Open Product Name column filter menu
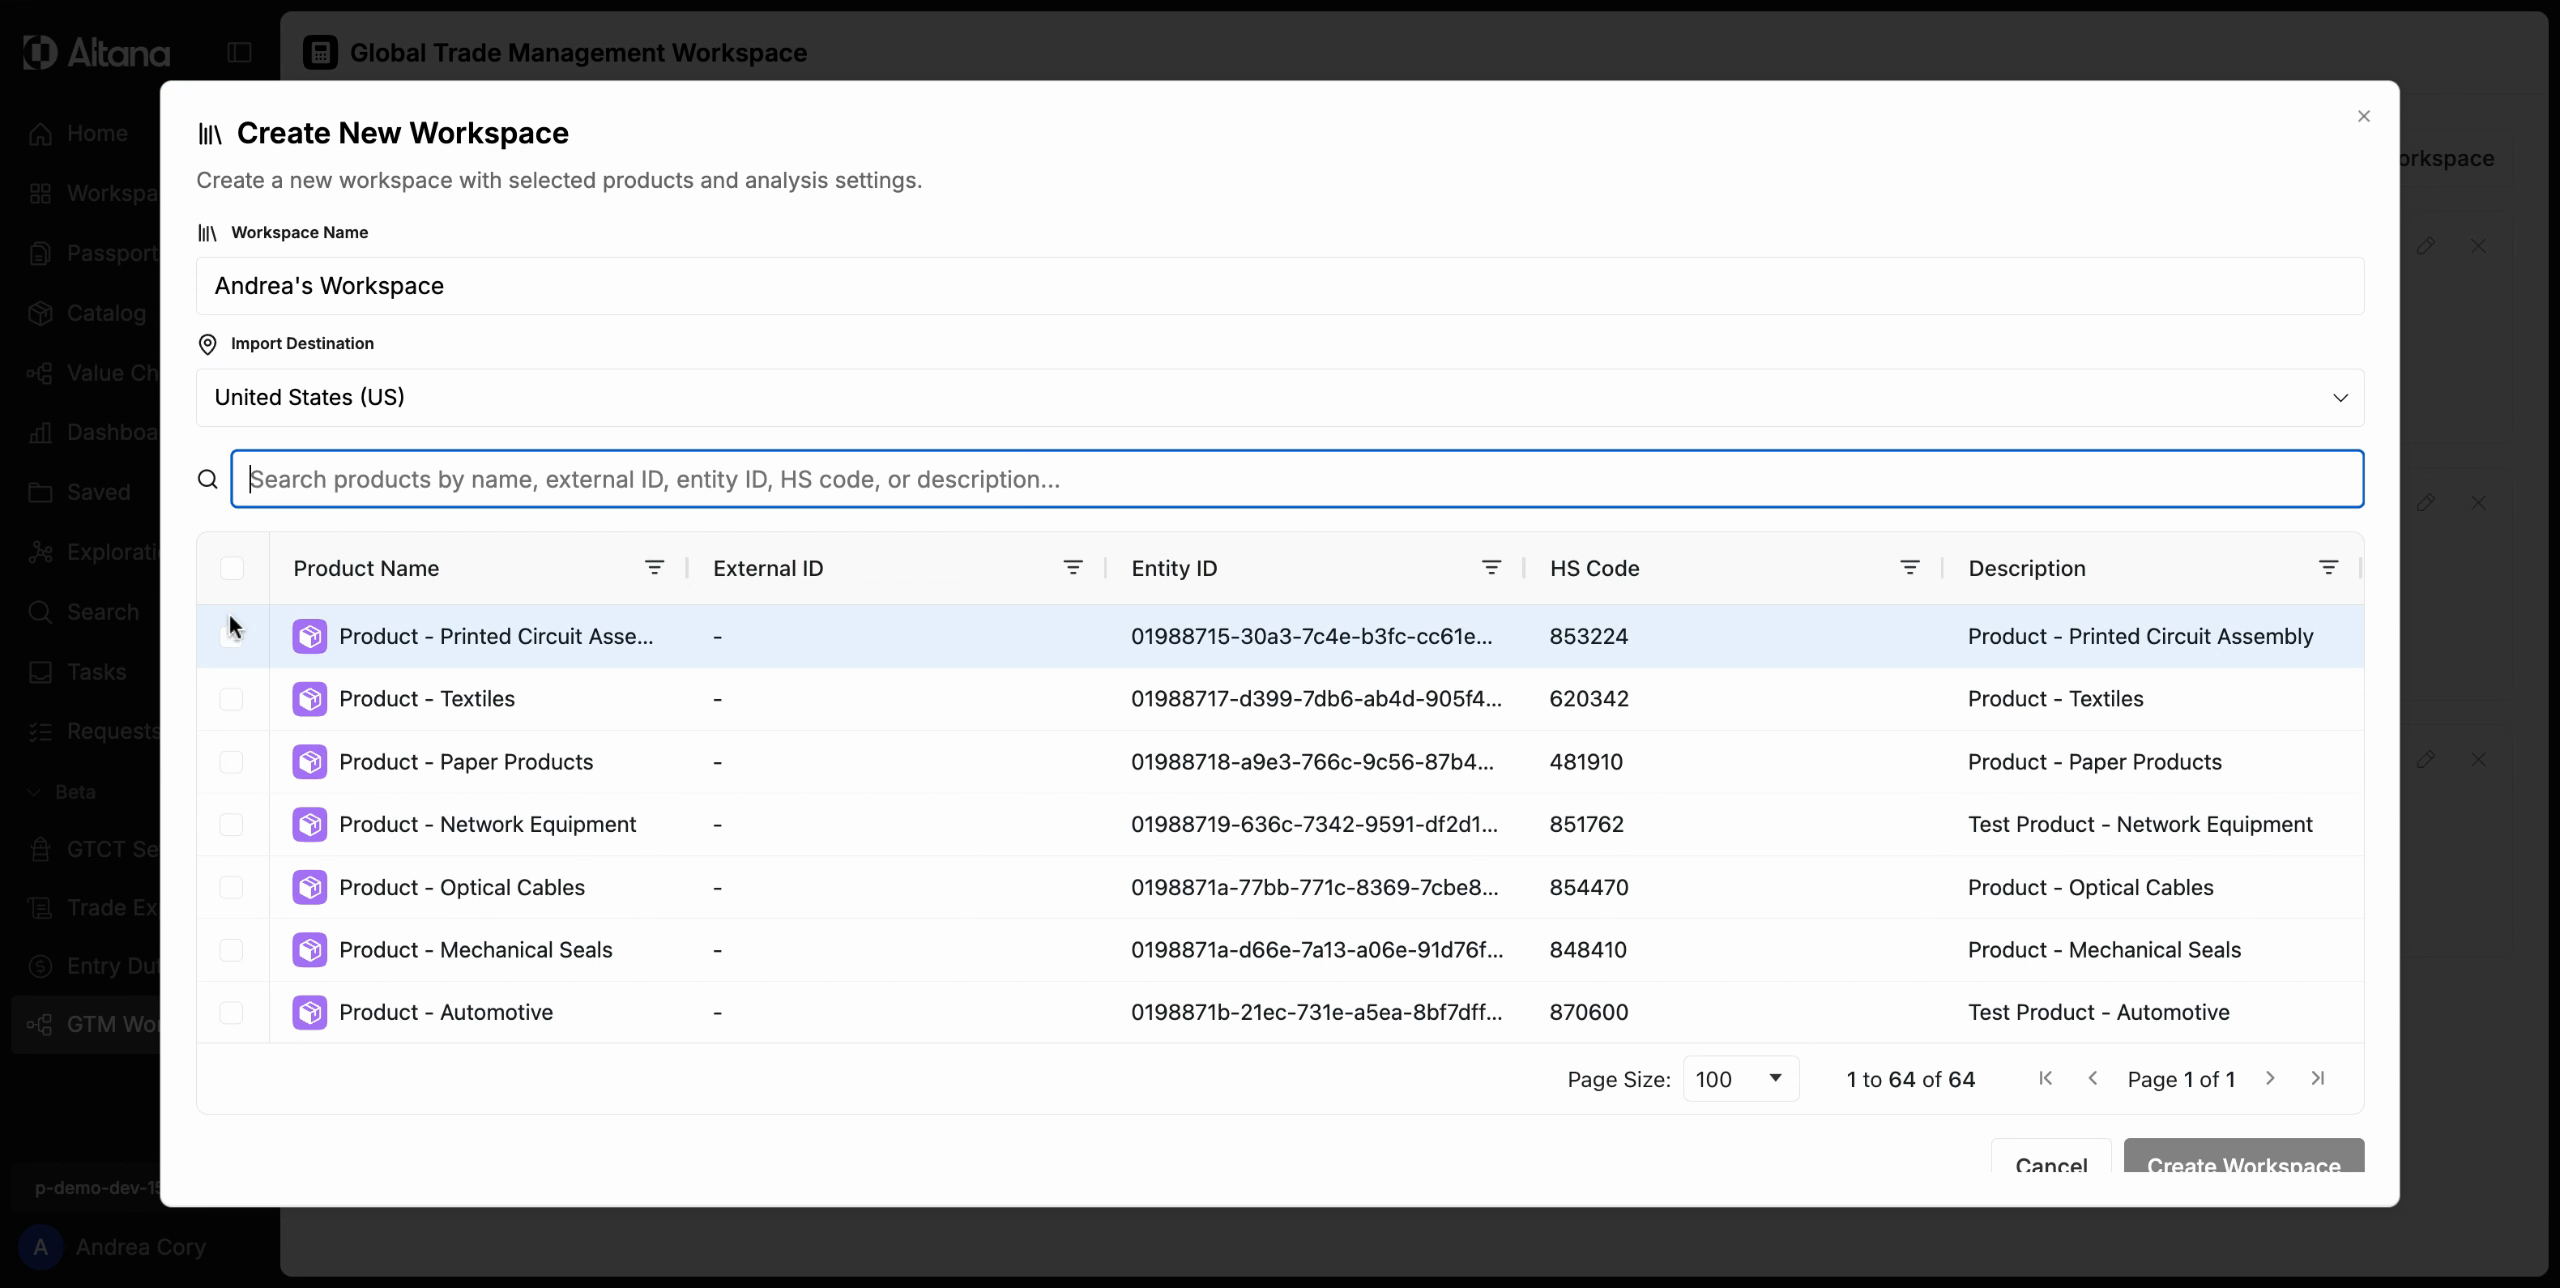This screenshot has width=2560, height=1288. point(654,568)
